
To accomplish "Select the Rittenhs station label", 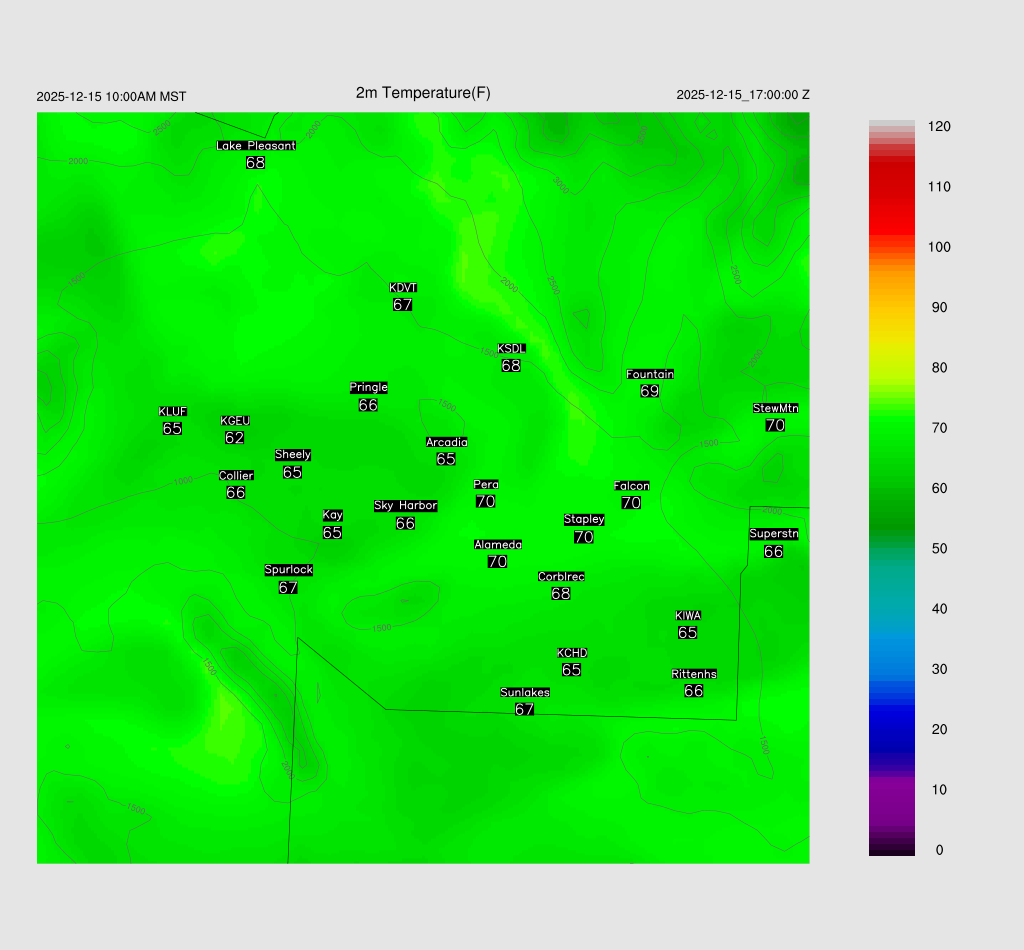I will (694, 674).
